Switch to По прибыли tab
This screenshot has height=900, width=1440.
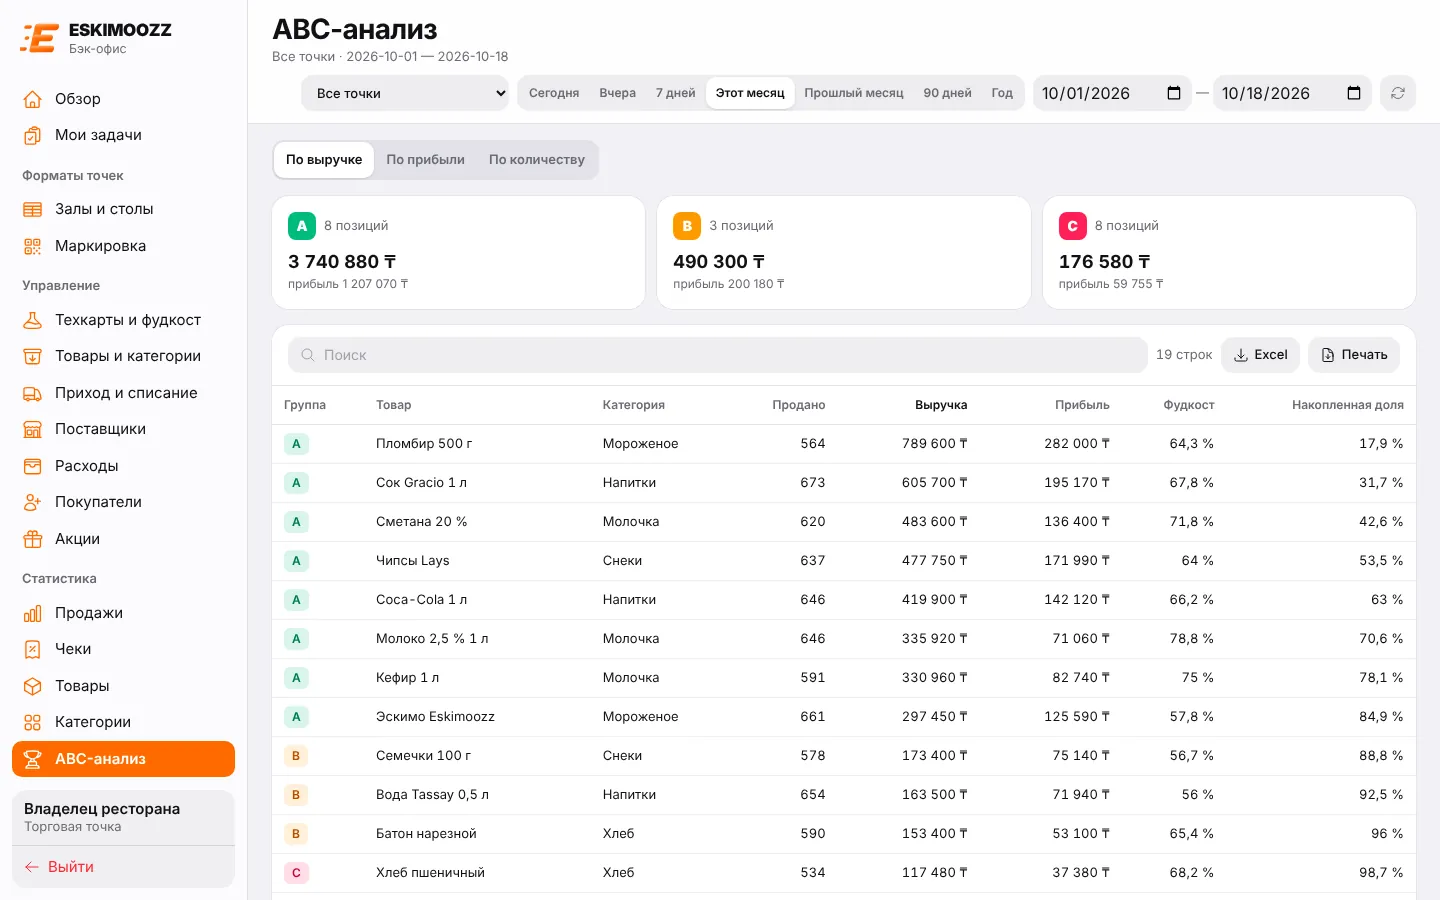(426, 160)
